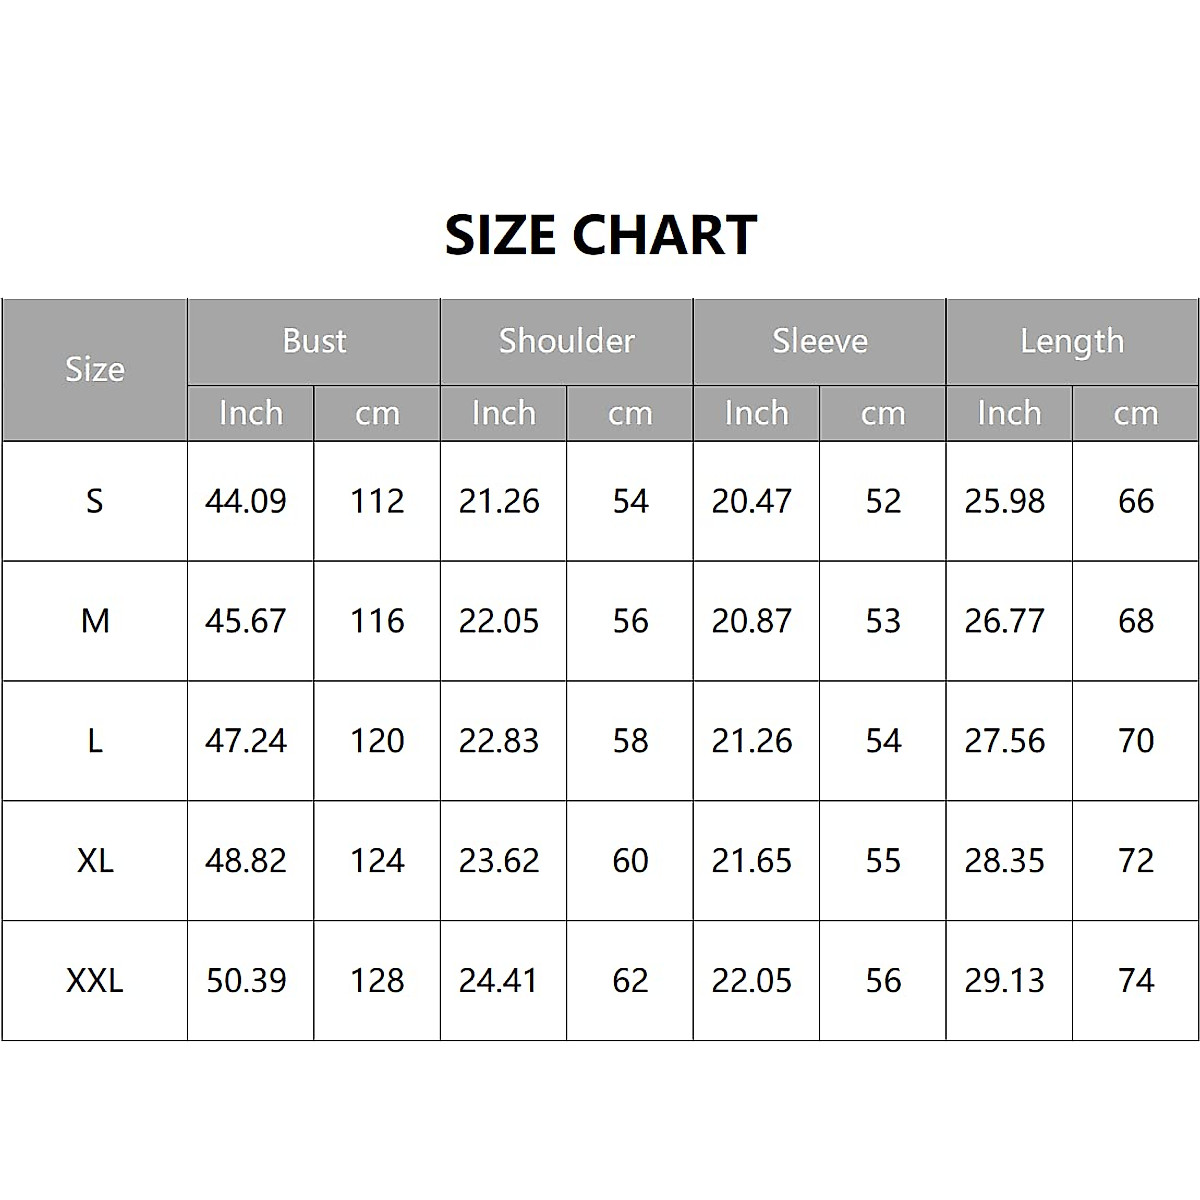Select the L size row label
The image size is (1200, 1200).
[95, 741]
